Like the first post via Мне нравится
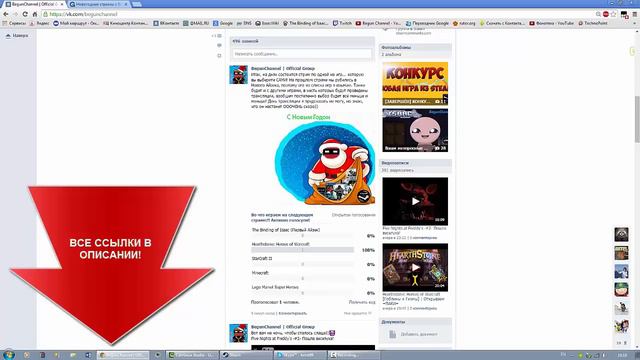Screen dimensions: 640x360 click(358, 313)
